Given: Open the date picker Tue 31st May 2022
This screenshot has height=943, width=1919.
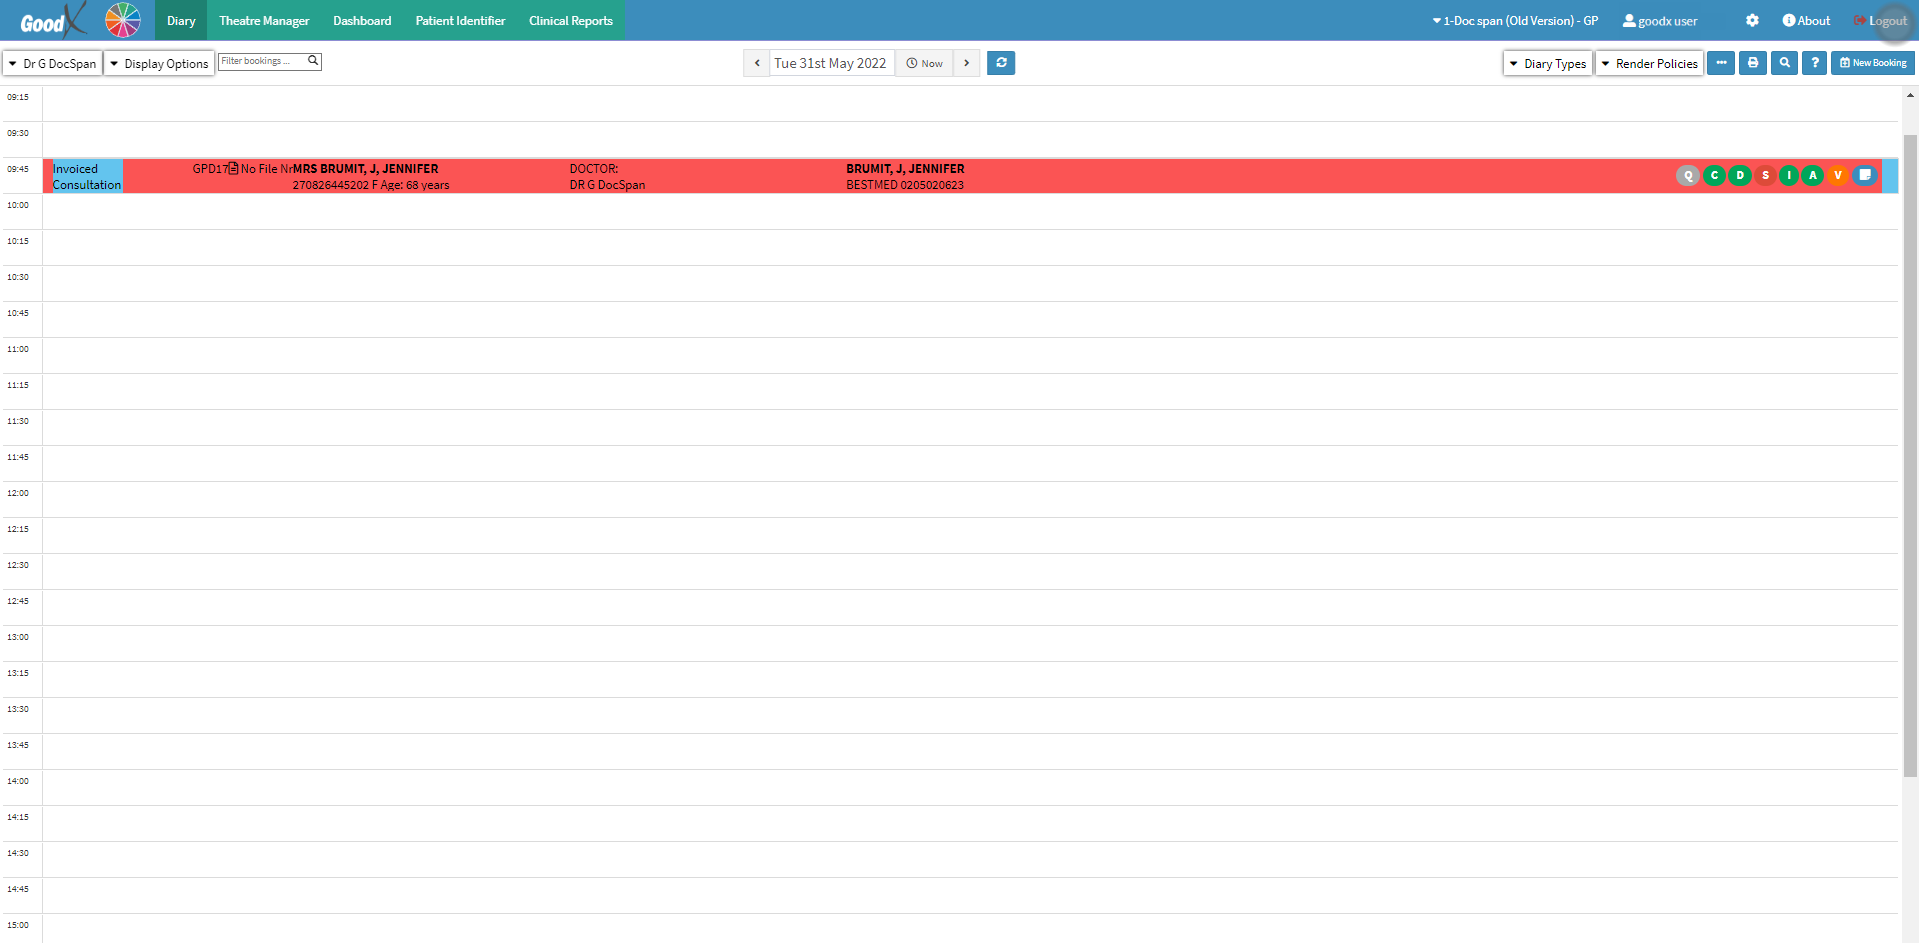Looking at the screenshot, I should (831, 63).
